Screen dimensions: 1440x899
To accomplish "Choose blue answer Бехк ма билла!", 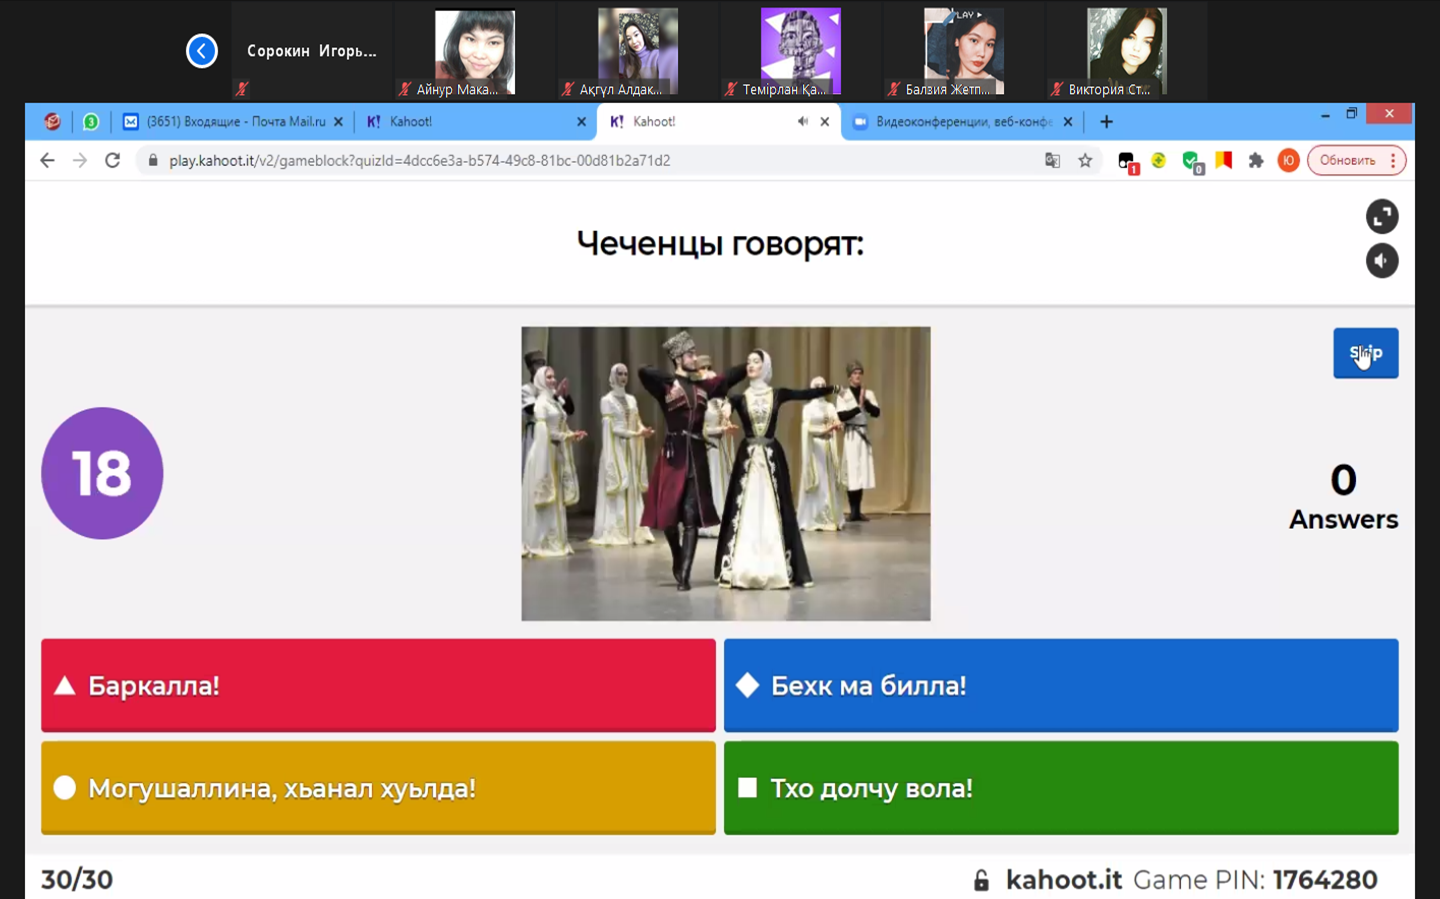I will [x=1060, y=686].
